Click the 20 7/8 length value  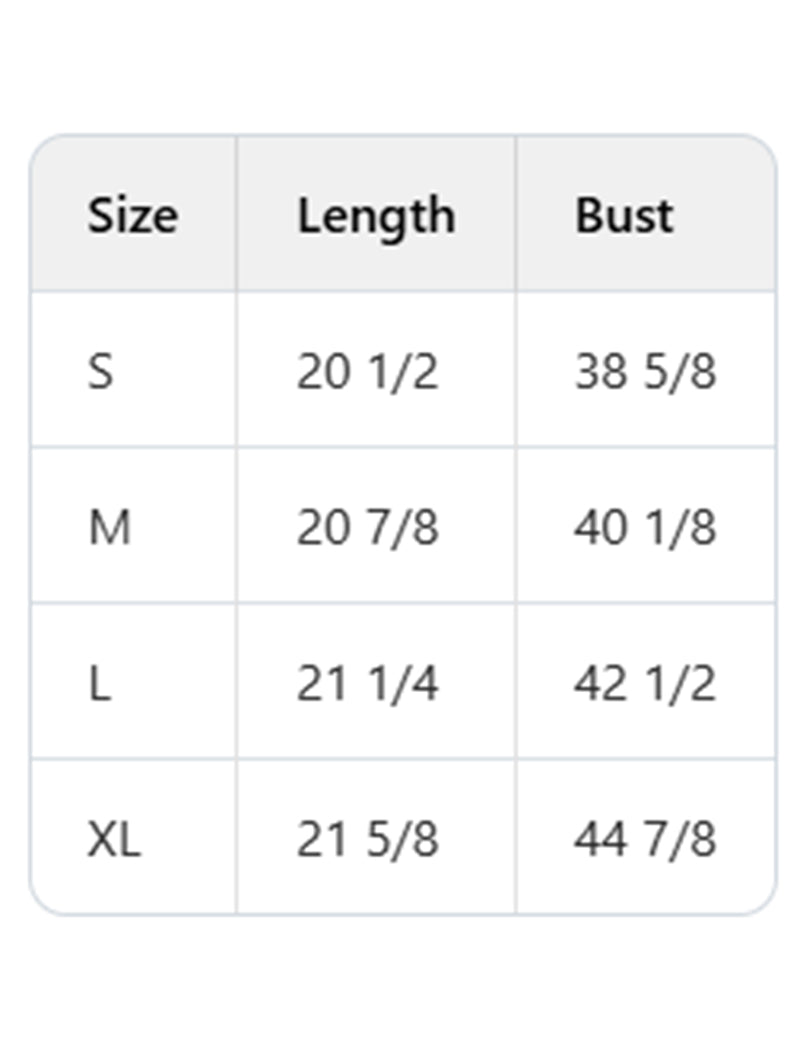367,527
